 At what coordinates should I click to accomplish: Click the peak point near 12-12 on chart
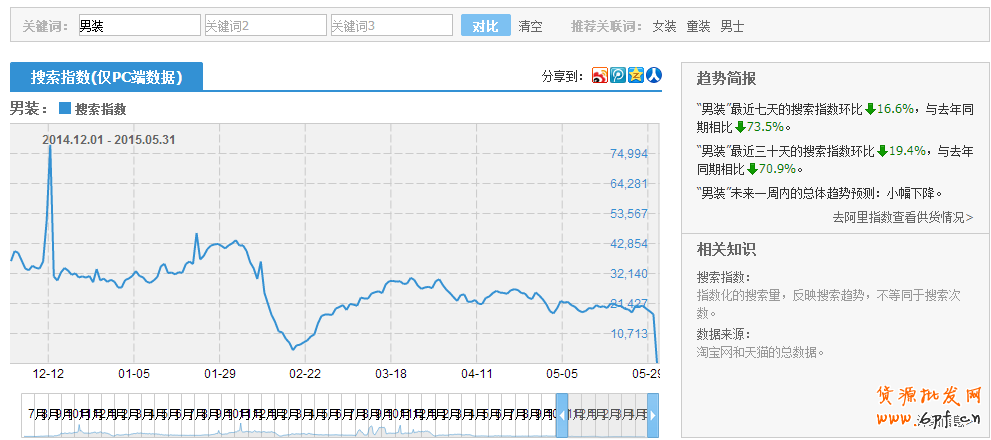50,147
